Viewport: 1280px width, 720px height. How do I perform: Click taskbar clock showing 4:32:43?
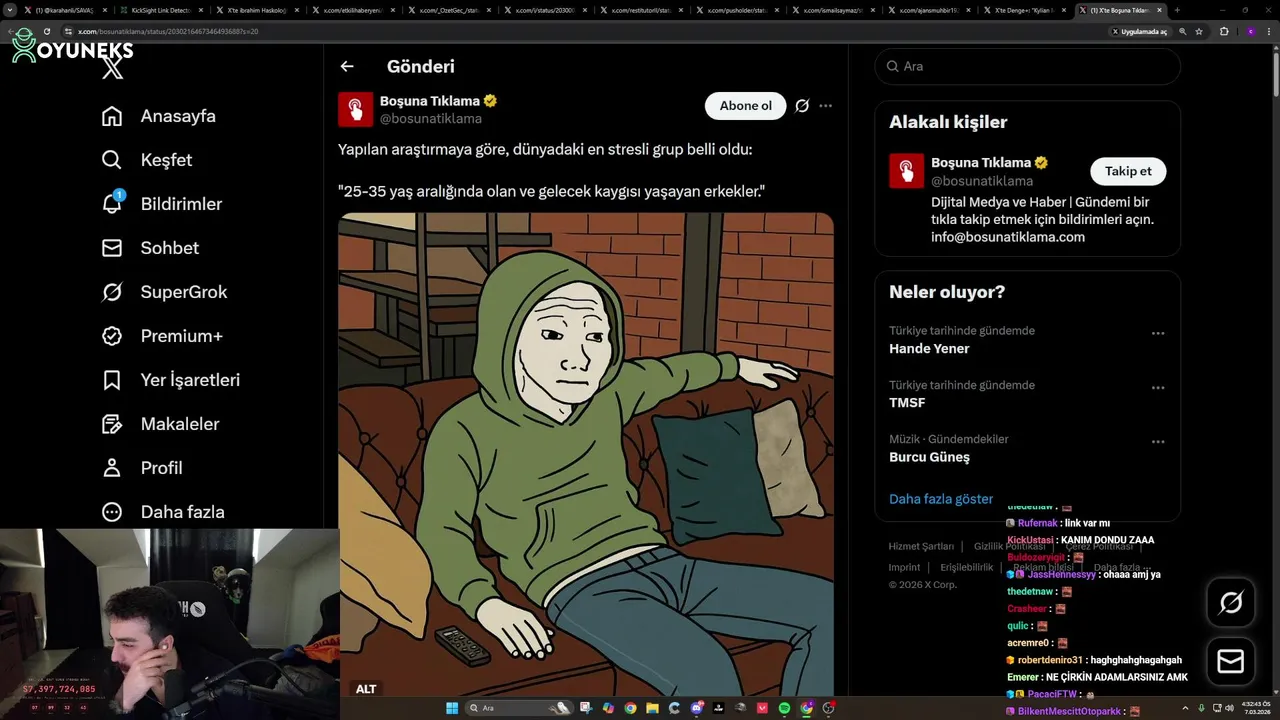(x=1256, y=708)
